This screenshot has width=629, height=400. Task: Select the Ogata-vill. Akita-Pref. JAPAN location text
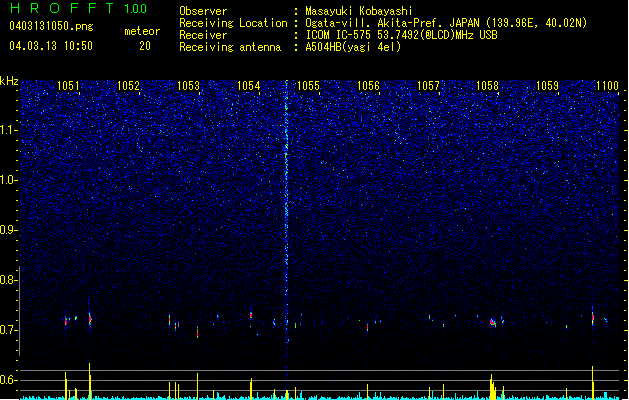tap(446, 23)
